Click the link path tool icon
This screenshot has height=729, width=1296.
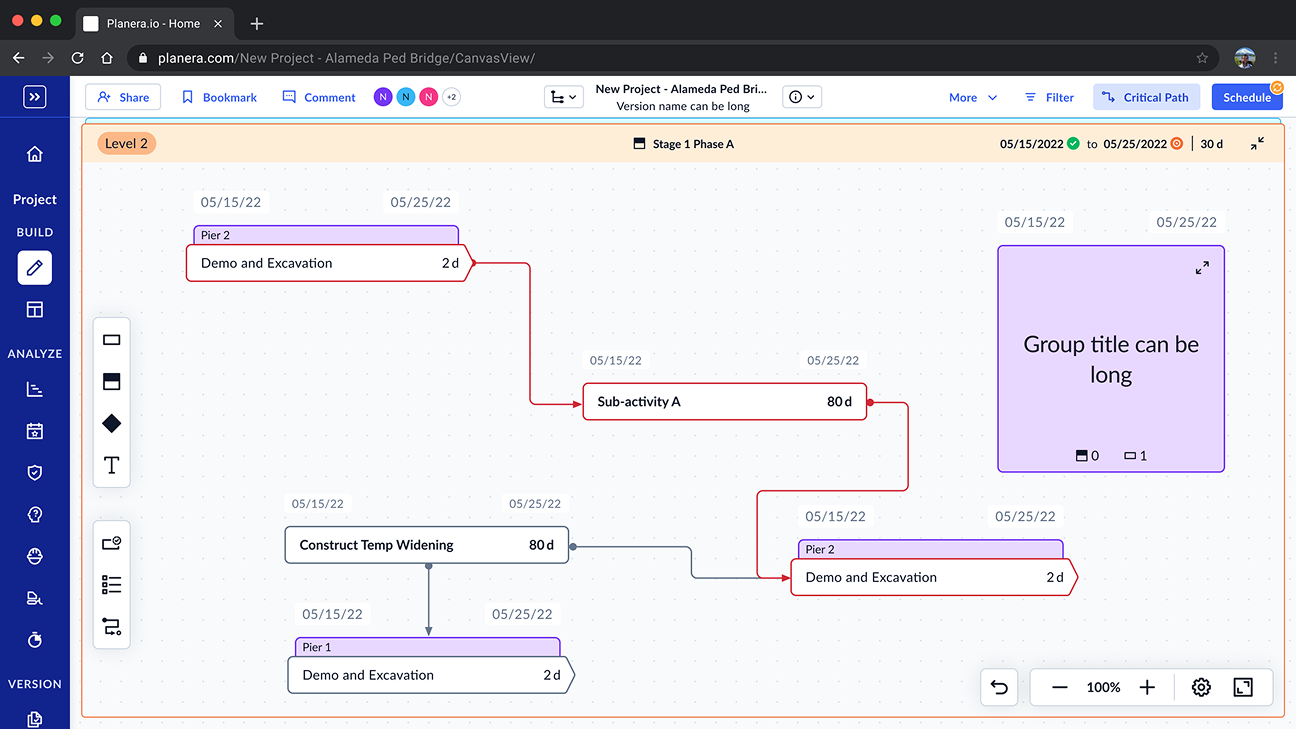(112, 627)
